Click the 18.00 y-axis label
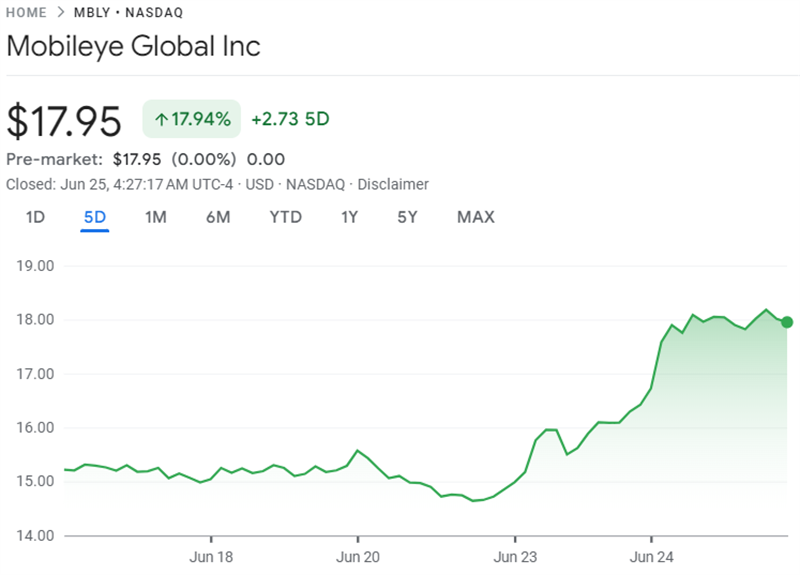Image resolution: width=800 pixels, height=575 pixels. coord(35,319)
